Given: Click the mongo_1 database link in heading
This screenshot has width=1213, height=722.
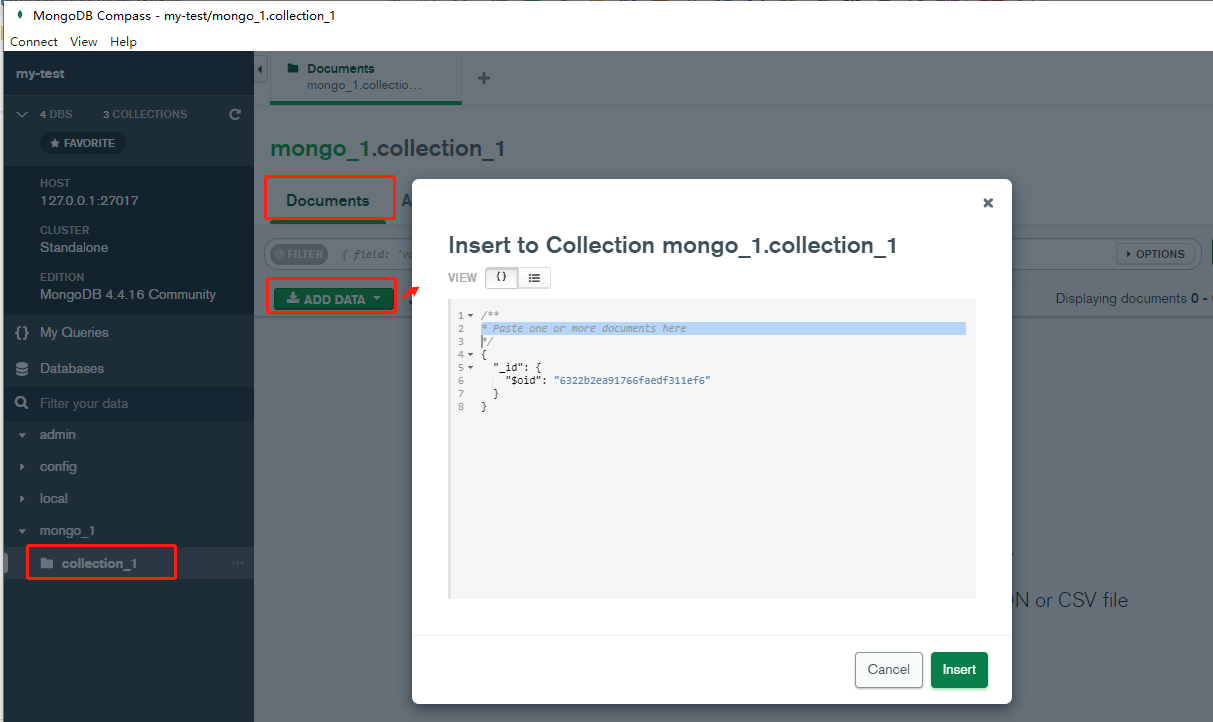Looking at the screenshot, I should click(318, 149).
